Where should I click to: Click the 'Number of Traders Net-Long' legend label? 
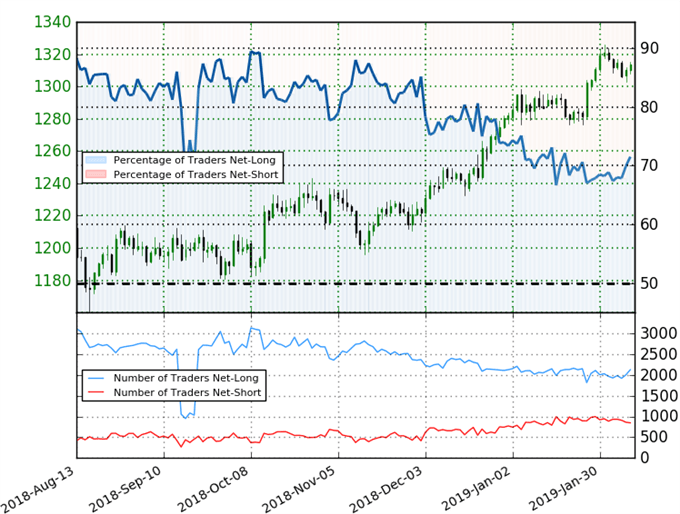186,378
